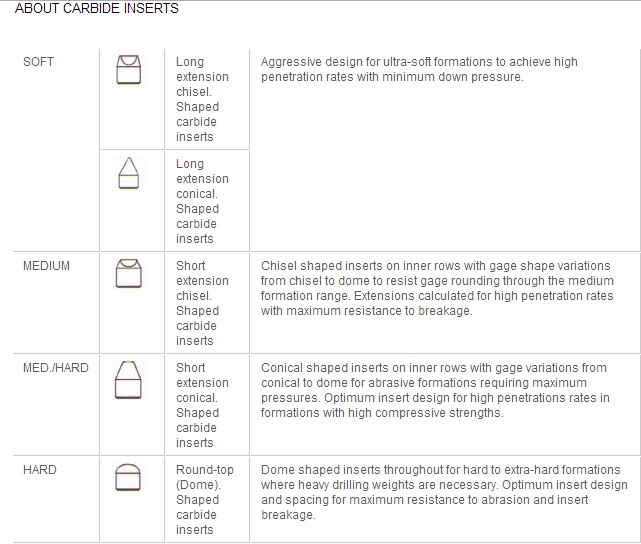641x544 pixels.
Task: Click the long extension chisel insert icon
Action: [x=129, y=69]
